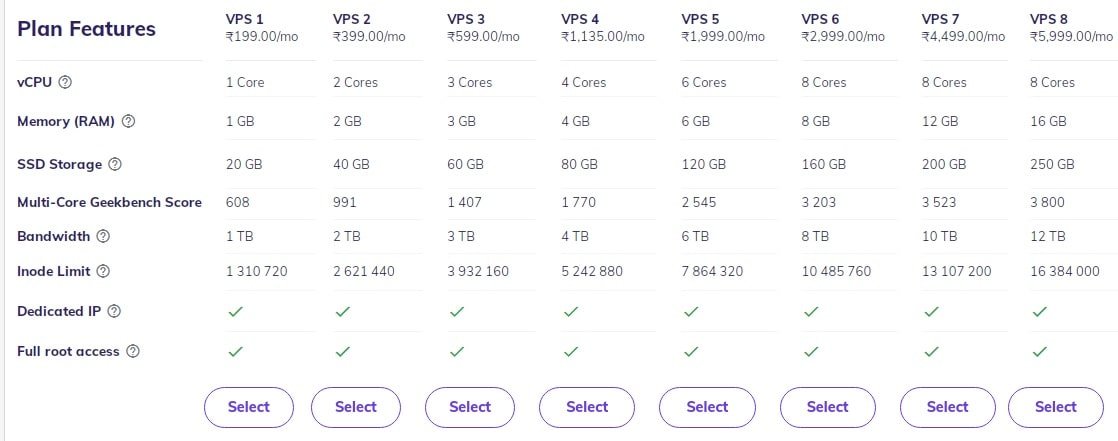Choose the VPS 3 plan with Select
This screenshot has width=1118, height=441.
coord(470,407)
